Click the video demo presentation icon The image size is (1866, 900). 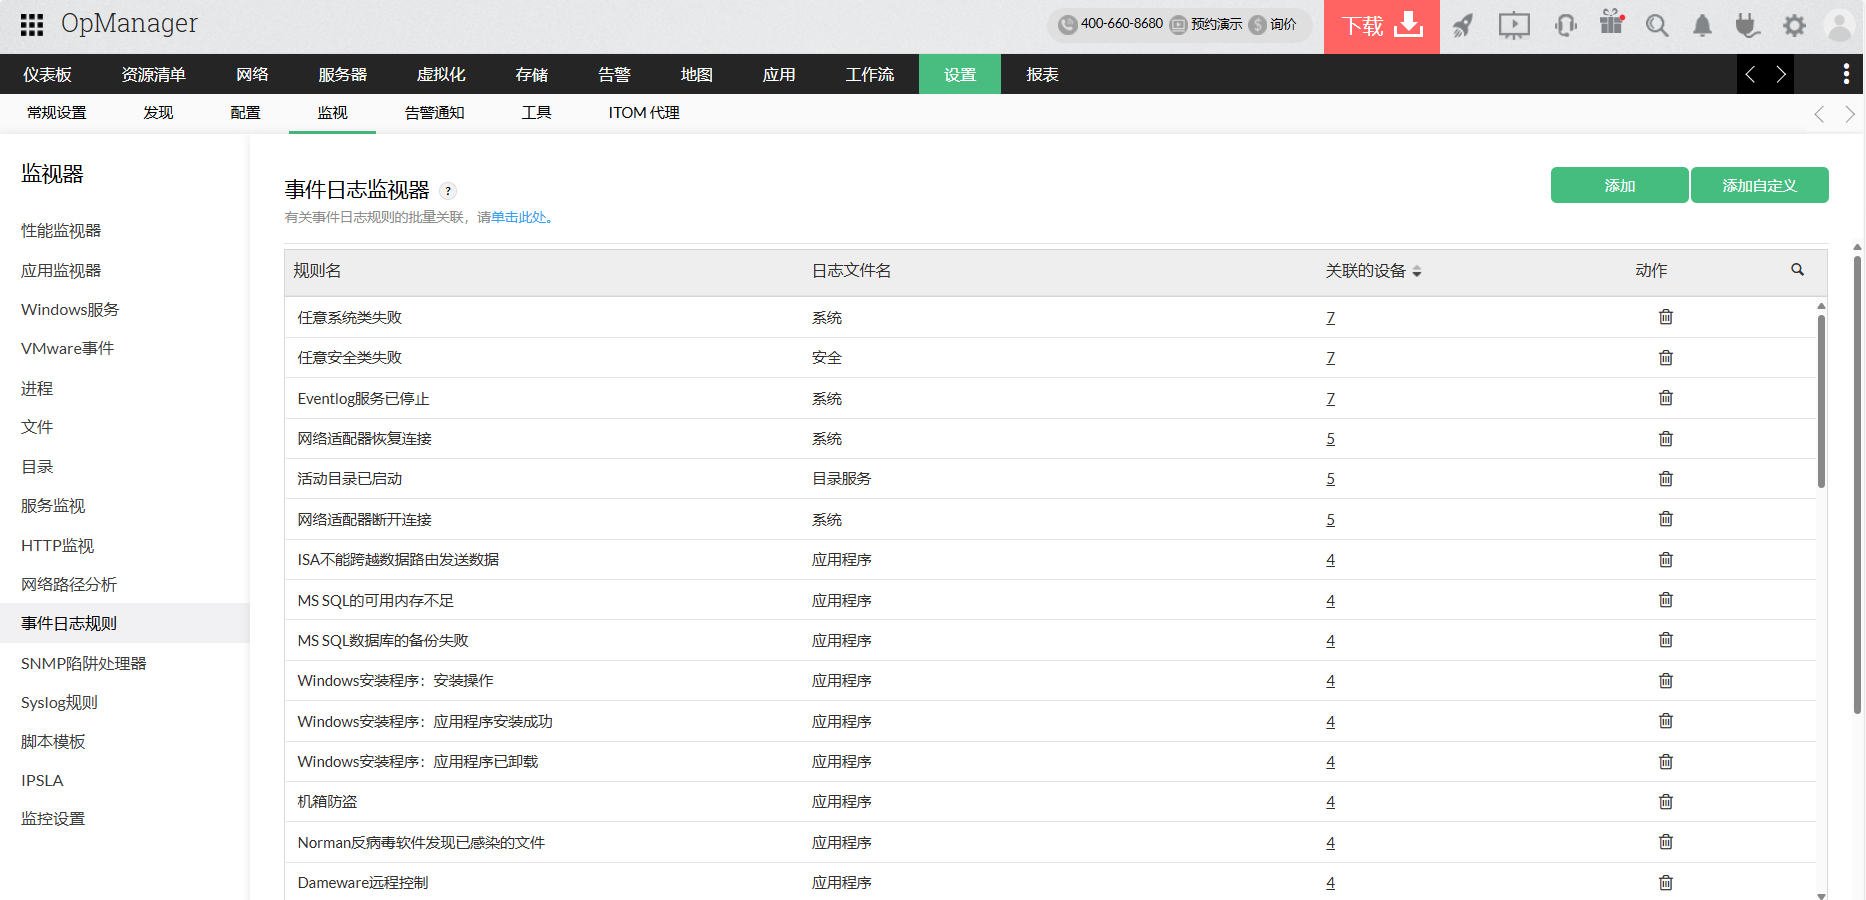[x=1513, y=25]
